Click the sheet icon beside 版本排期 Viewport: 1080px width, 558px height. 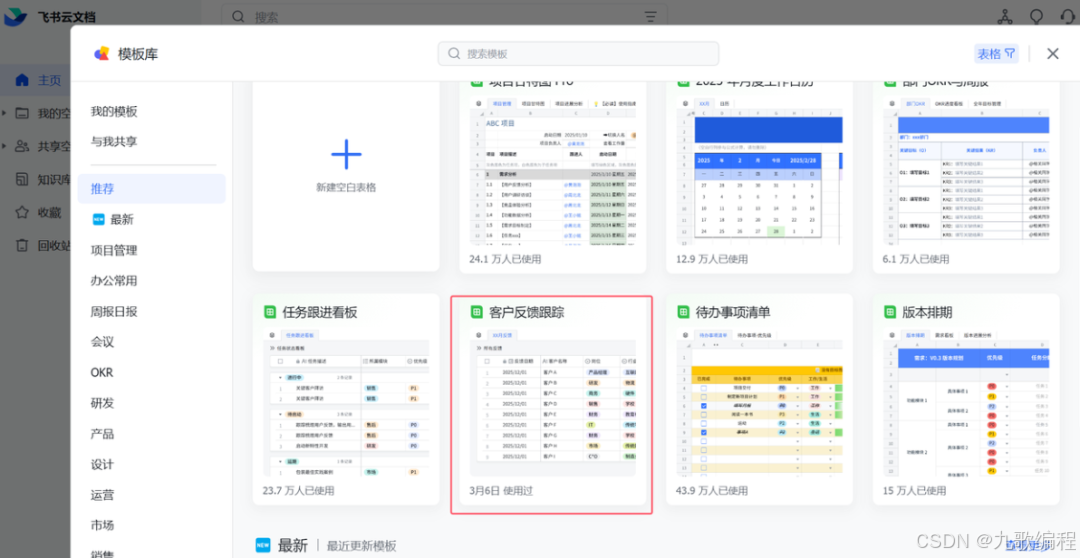coord(890,312)
